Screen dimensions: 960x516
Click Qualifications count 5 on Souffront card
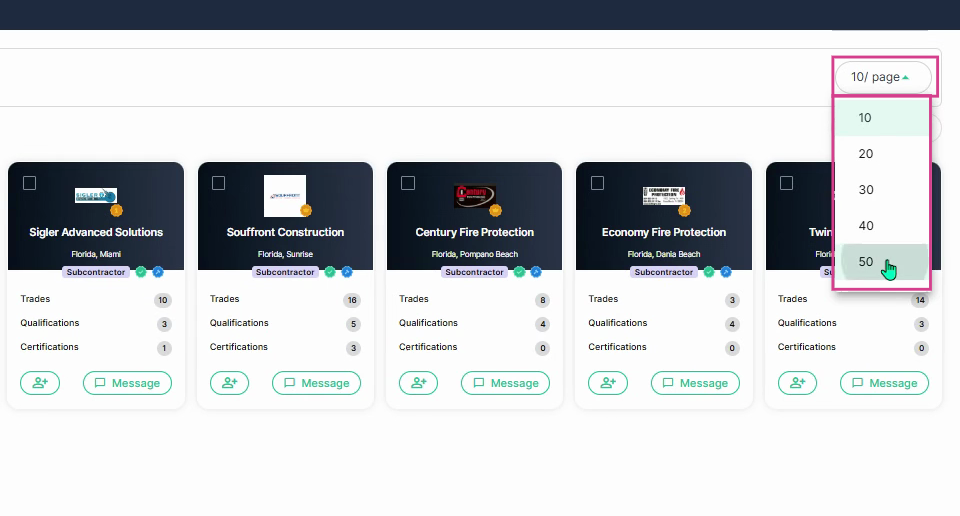[x=353, y=324]
